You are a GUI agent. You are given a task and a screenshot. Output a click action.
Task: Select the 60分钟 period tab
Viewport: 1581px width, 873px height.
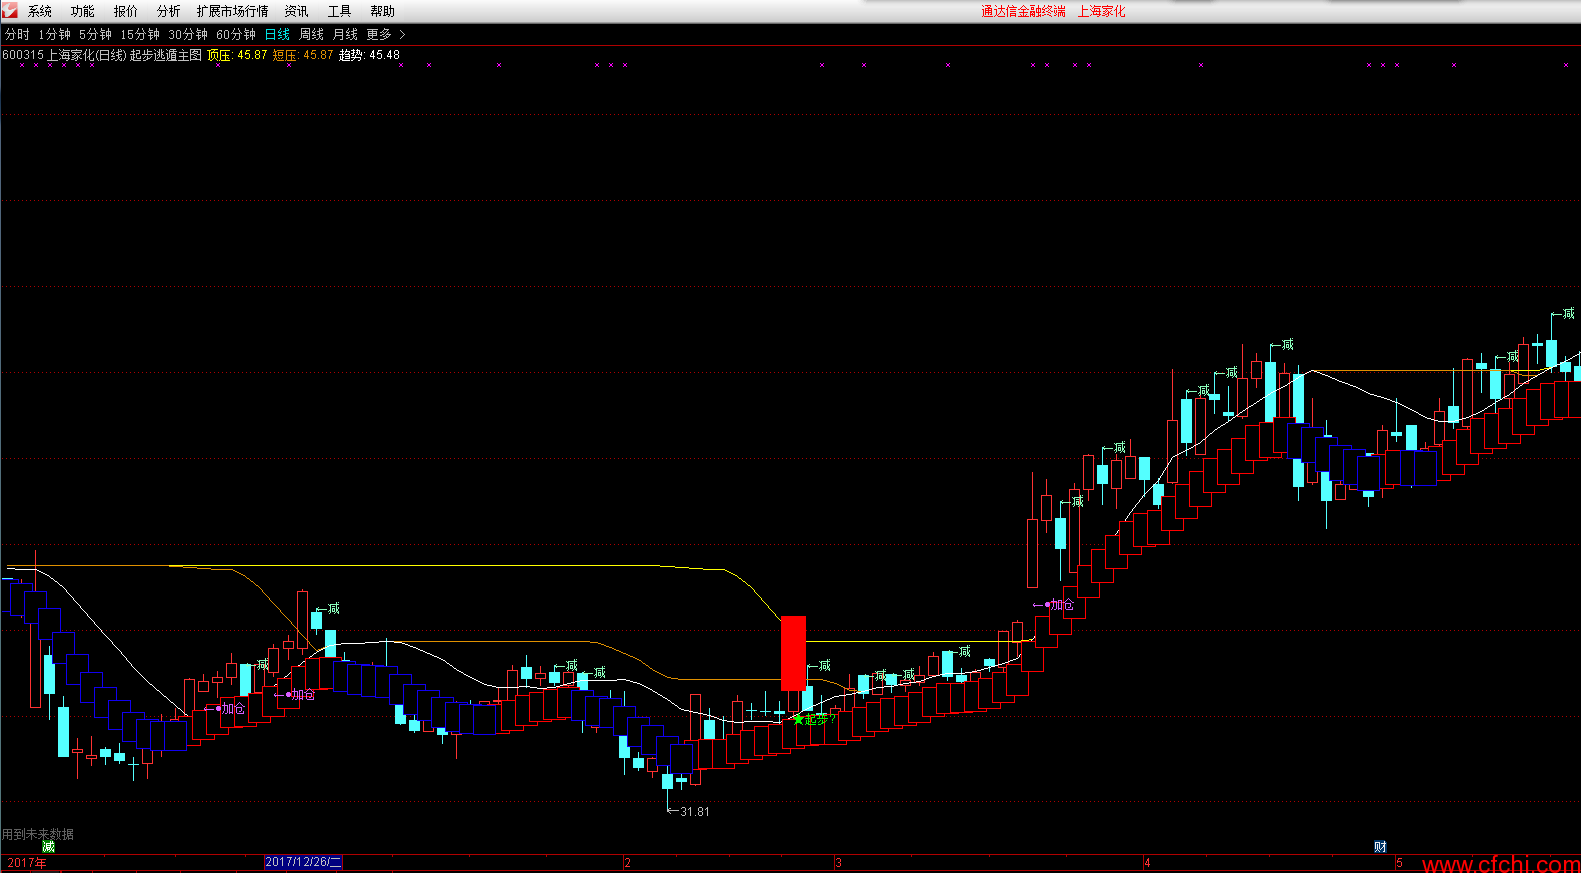(236, 34)
